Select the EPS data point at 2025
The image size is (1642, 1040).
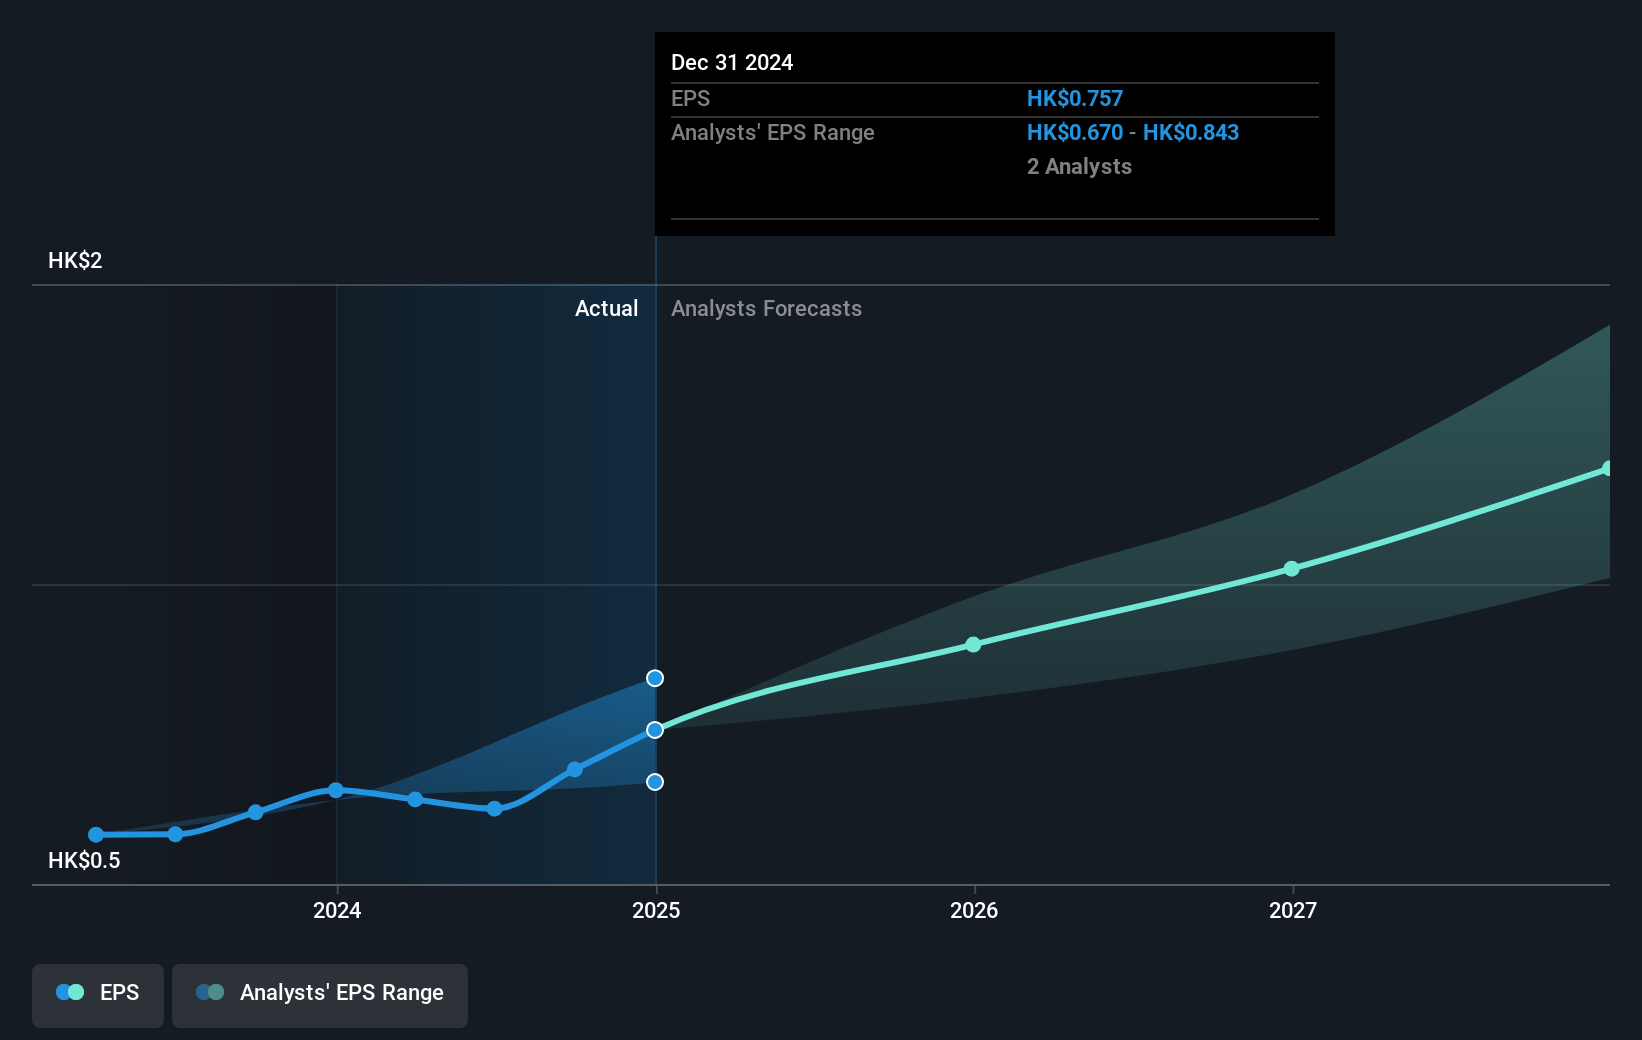click(655, 730)
